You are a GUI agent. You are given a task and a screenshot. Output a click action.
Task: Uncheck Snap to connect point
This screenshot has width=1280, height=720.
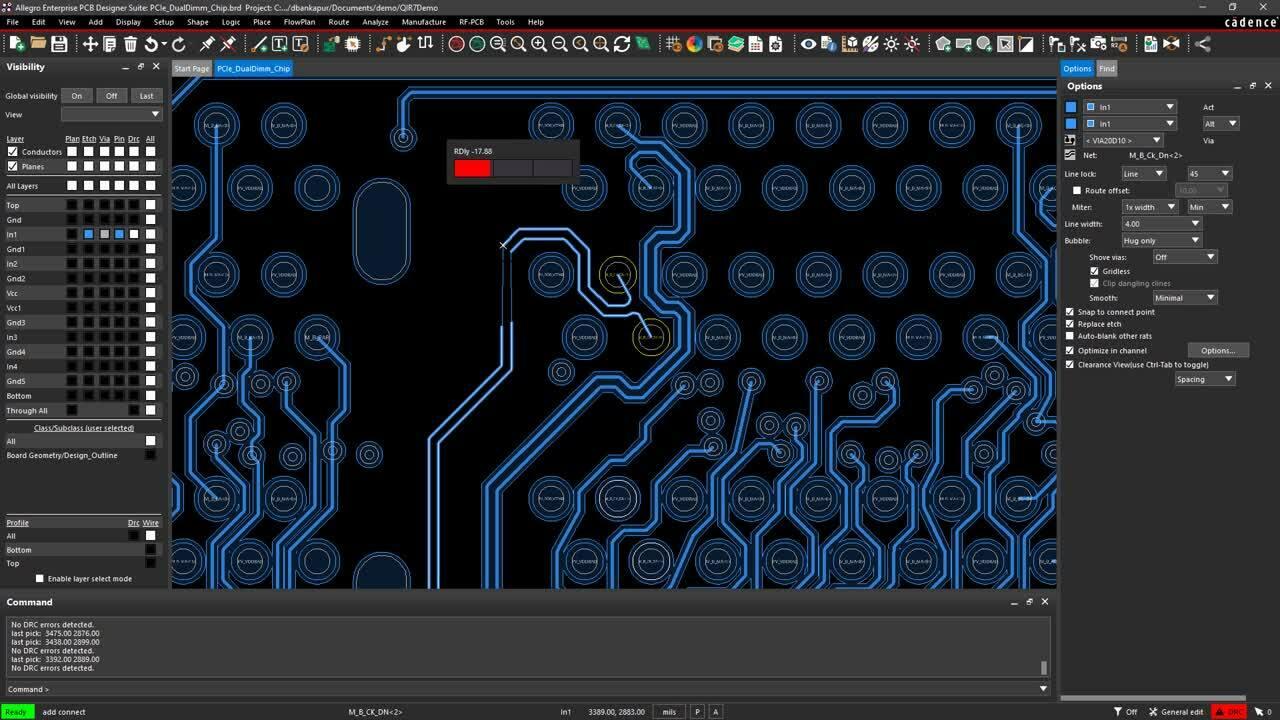[x=1070, y=312]
